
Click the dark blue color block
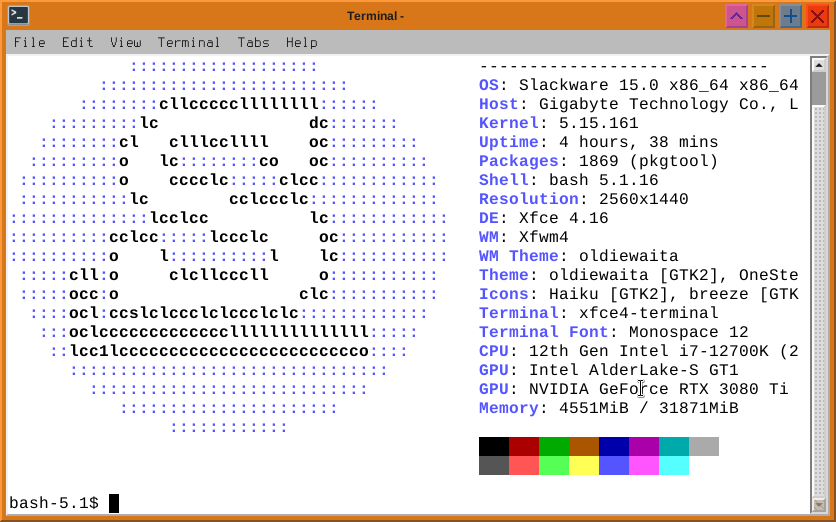click(614, 446)
